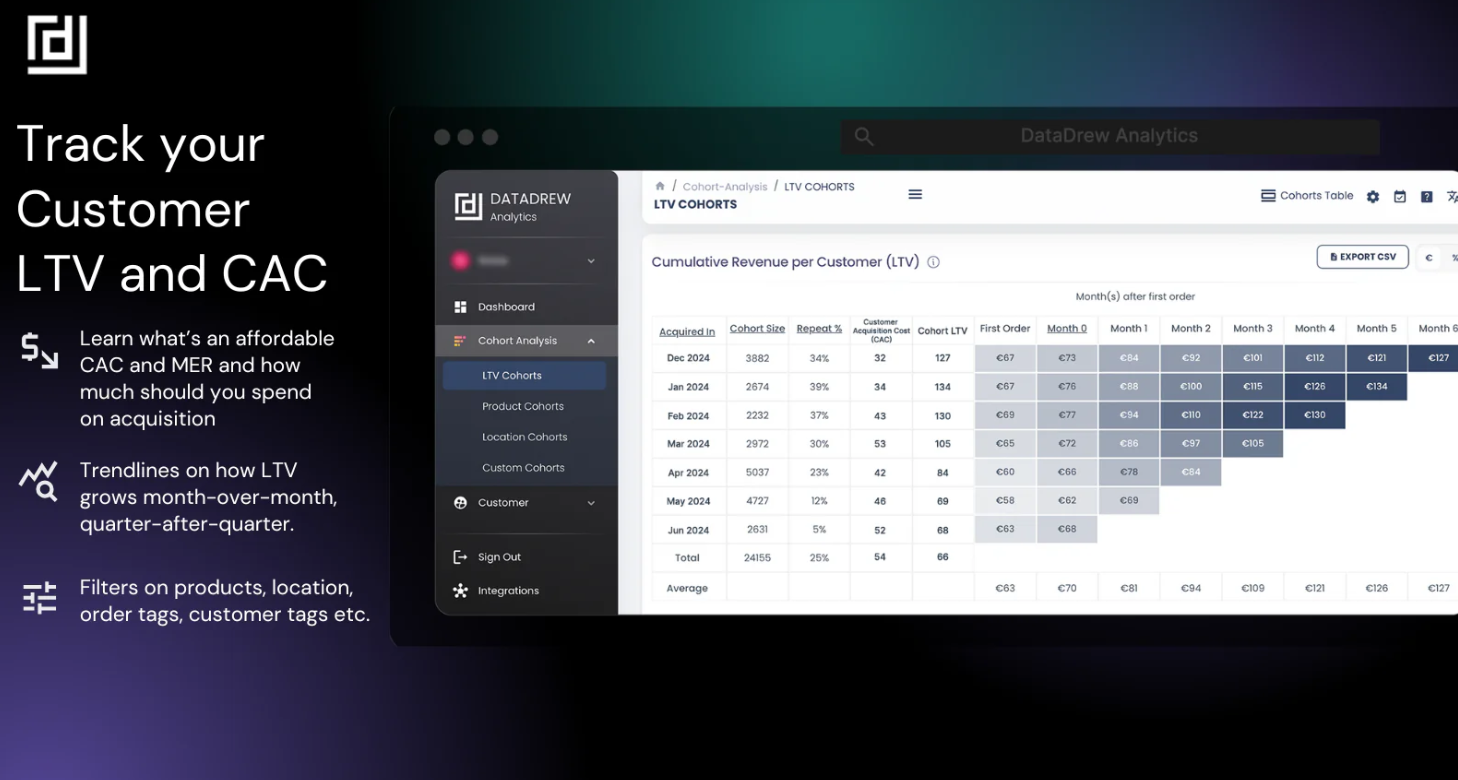
Task: Click Cohort-Analysis breadcrumb link
Action: pyautogui.click(x=725, y=187)
